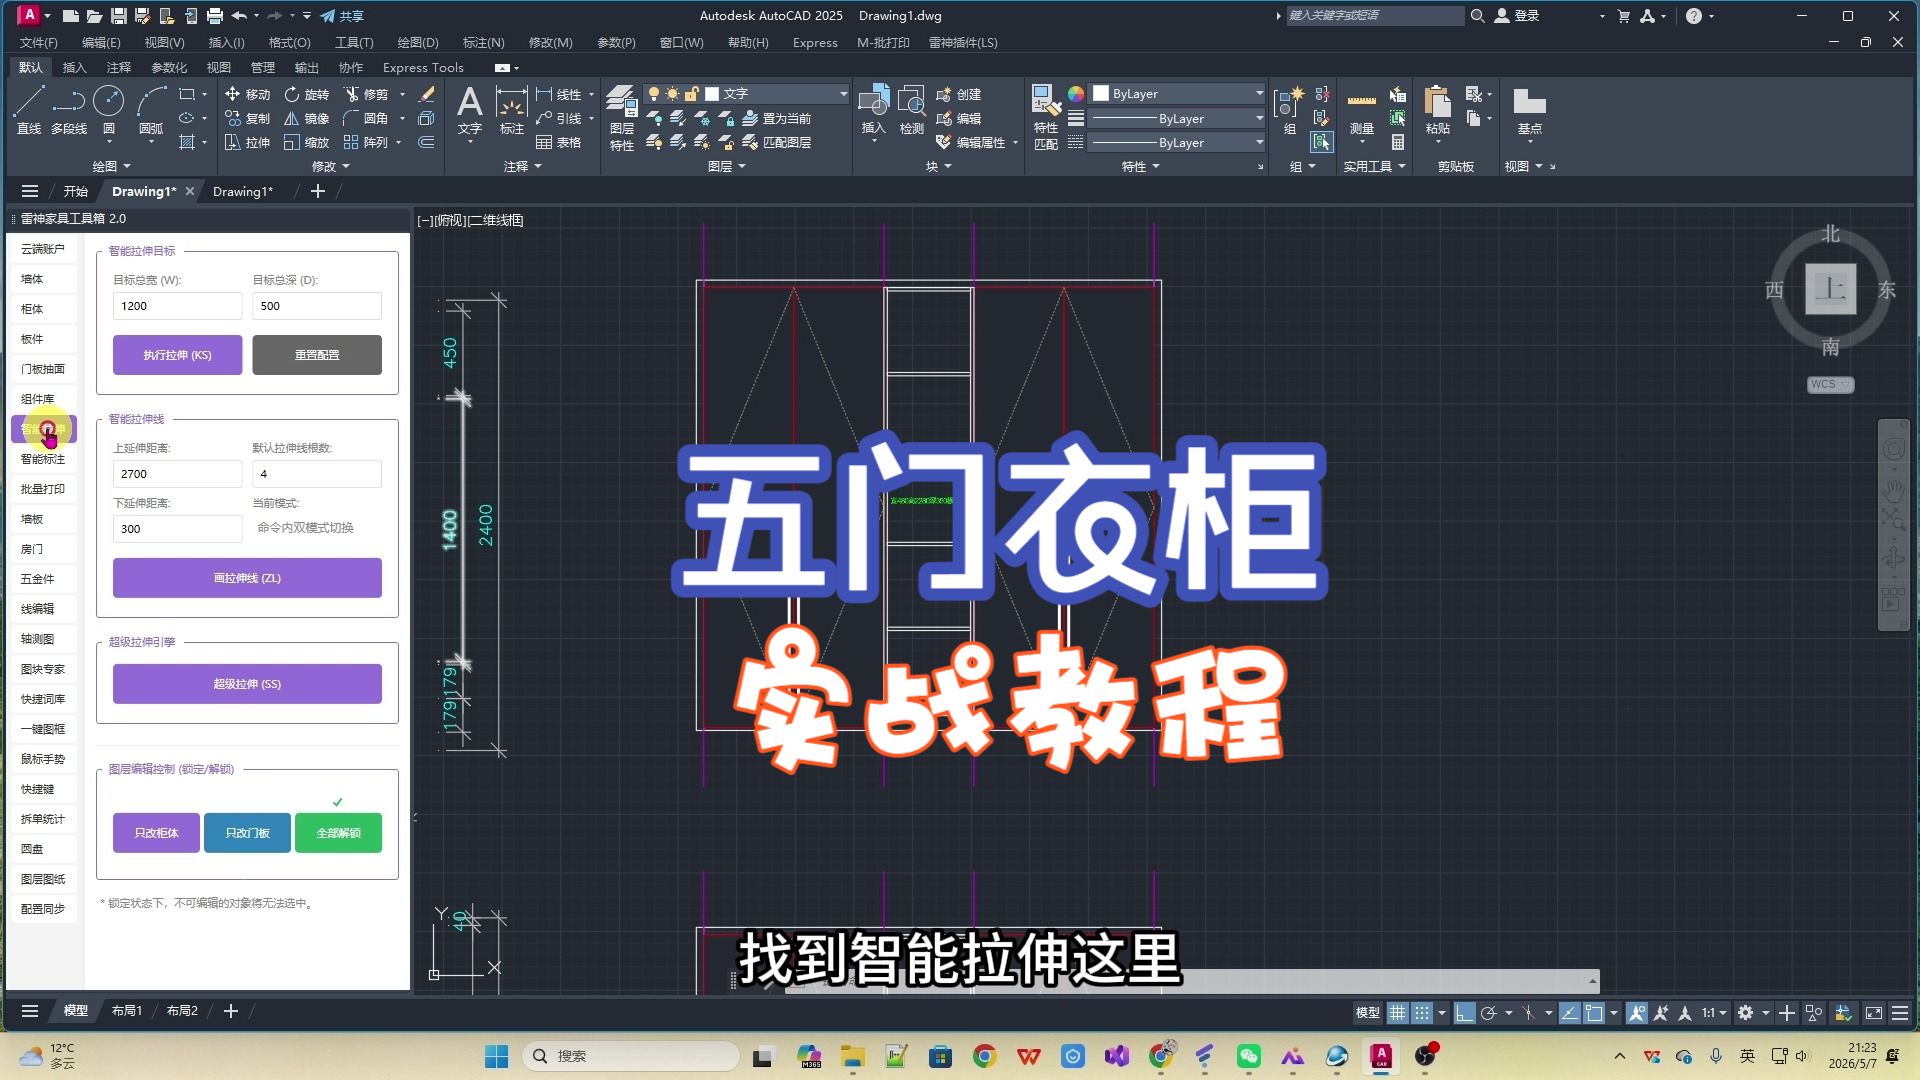The width and height of the screenshot is (1920, 1080).
Task: Click Draw Stretch Line (画拉伸线 ZL) button
Action: (x=247, y=578)
